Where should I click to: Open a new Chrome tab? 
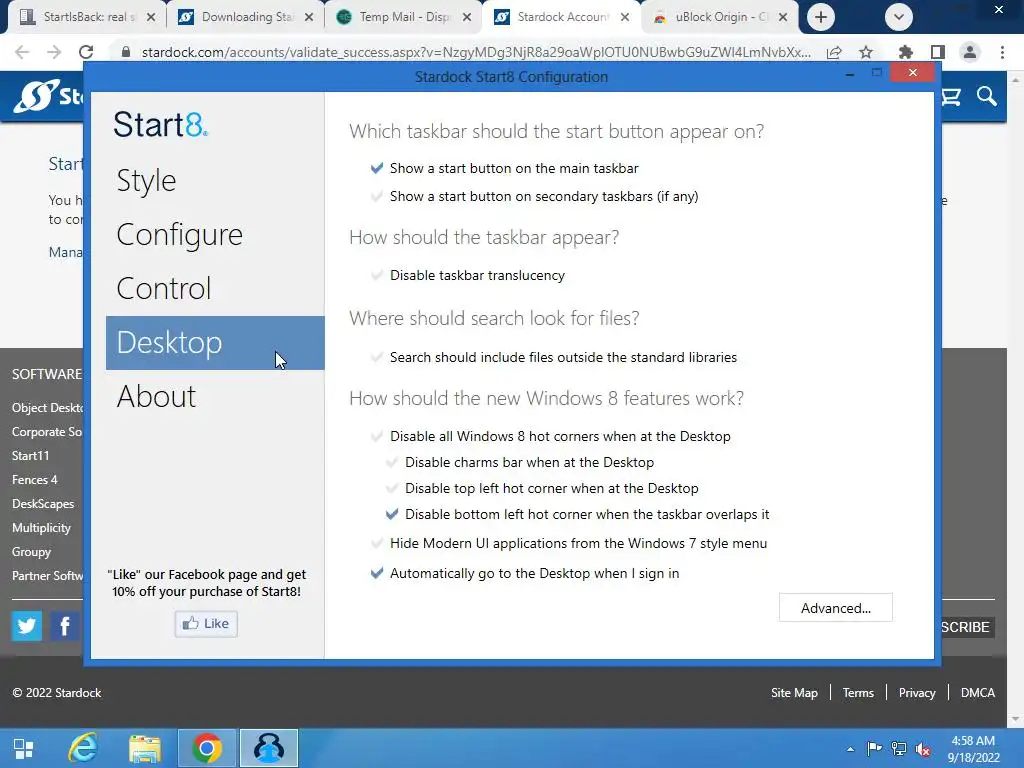(x=821, y=17)
